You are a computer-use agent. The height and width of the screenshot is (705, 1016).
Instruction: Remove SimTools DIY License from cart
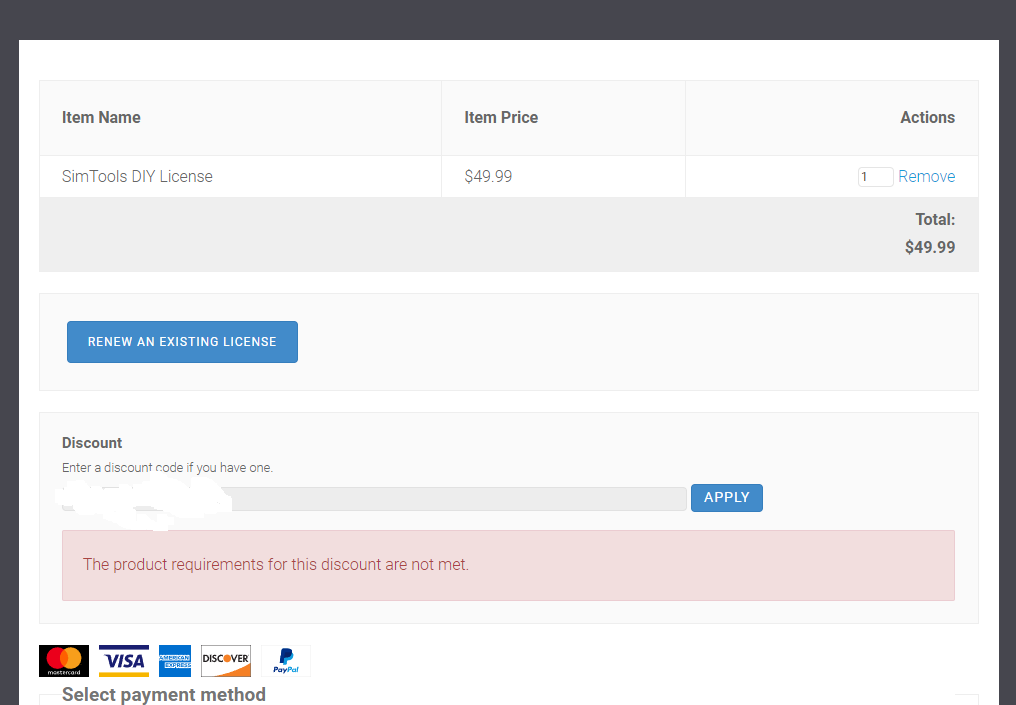(x=926, y=176)
